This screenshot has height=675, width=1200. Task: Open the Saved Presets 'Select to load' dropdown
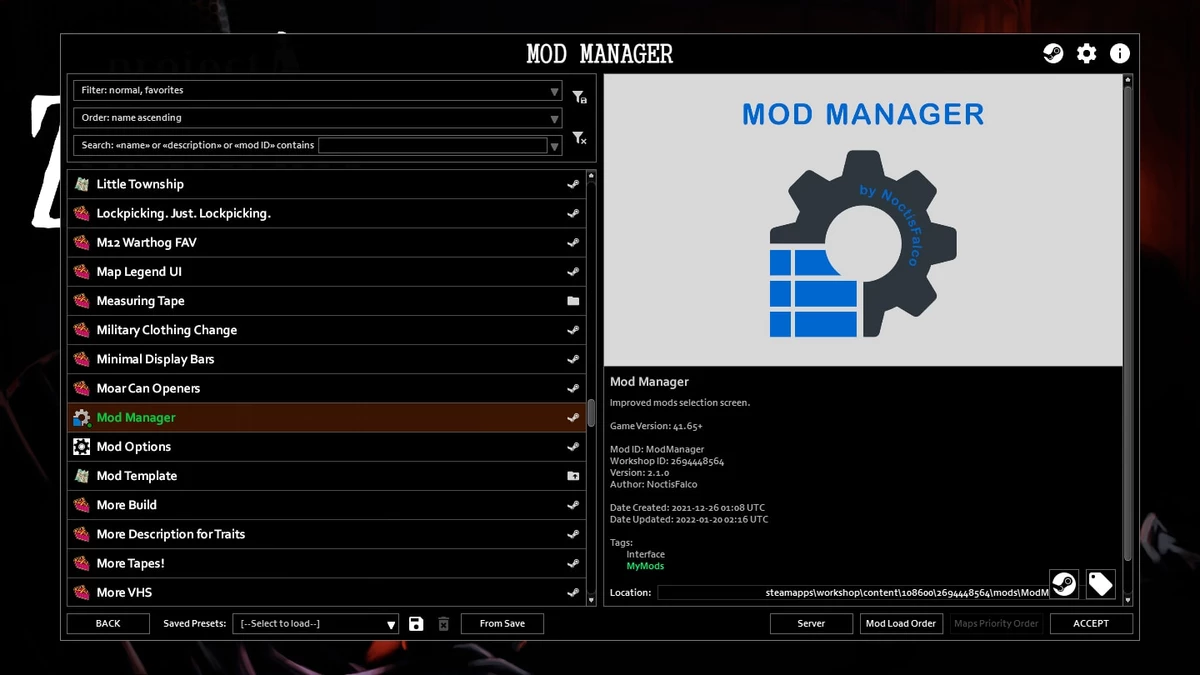click(316, 624)
